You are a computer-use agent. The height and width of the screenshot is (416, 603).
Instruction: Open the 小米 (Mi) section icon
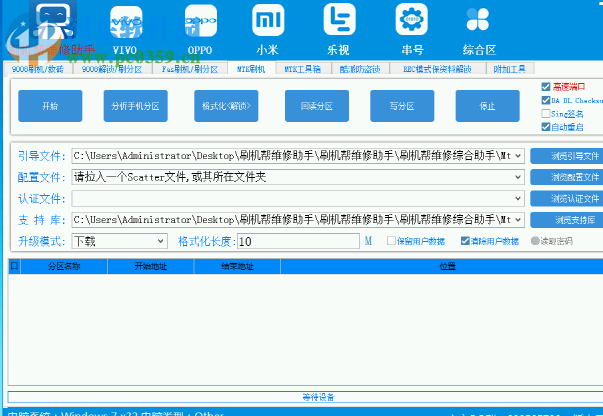pos(268,20)
